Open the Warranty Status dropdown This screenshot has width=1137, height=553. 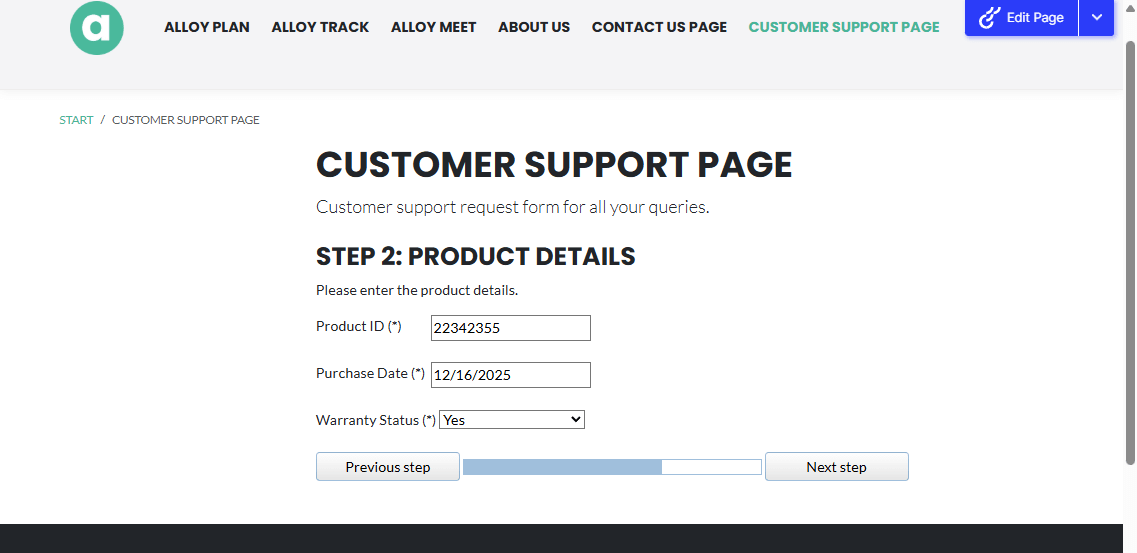pos(512,420)
